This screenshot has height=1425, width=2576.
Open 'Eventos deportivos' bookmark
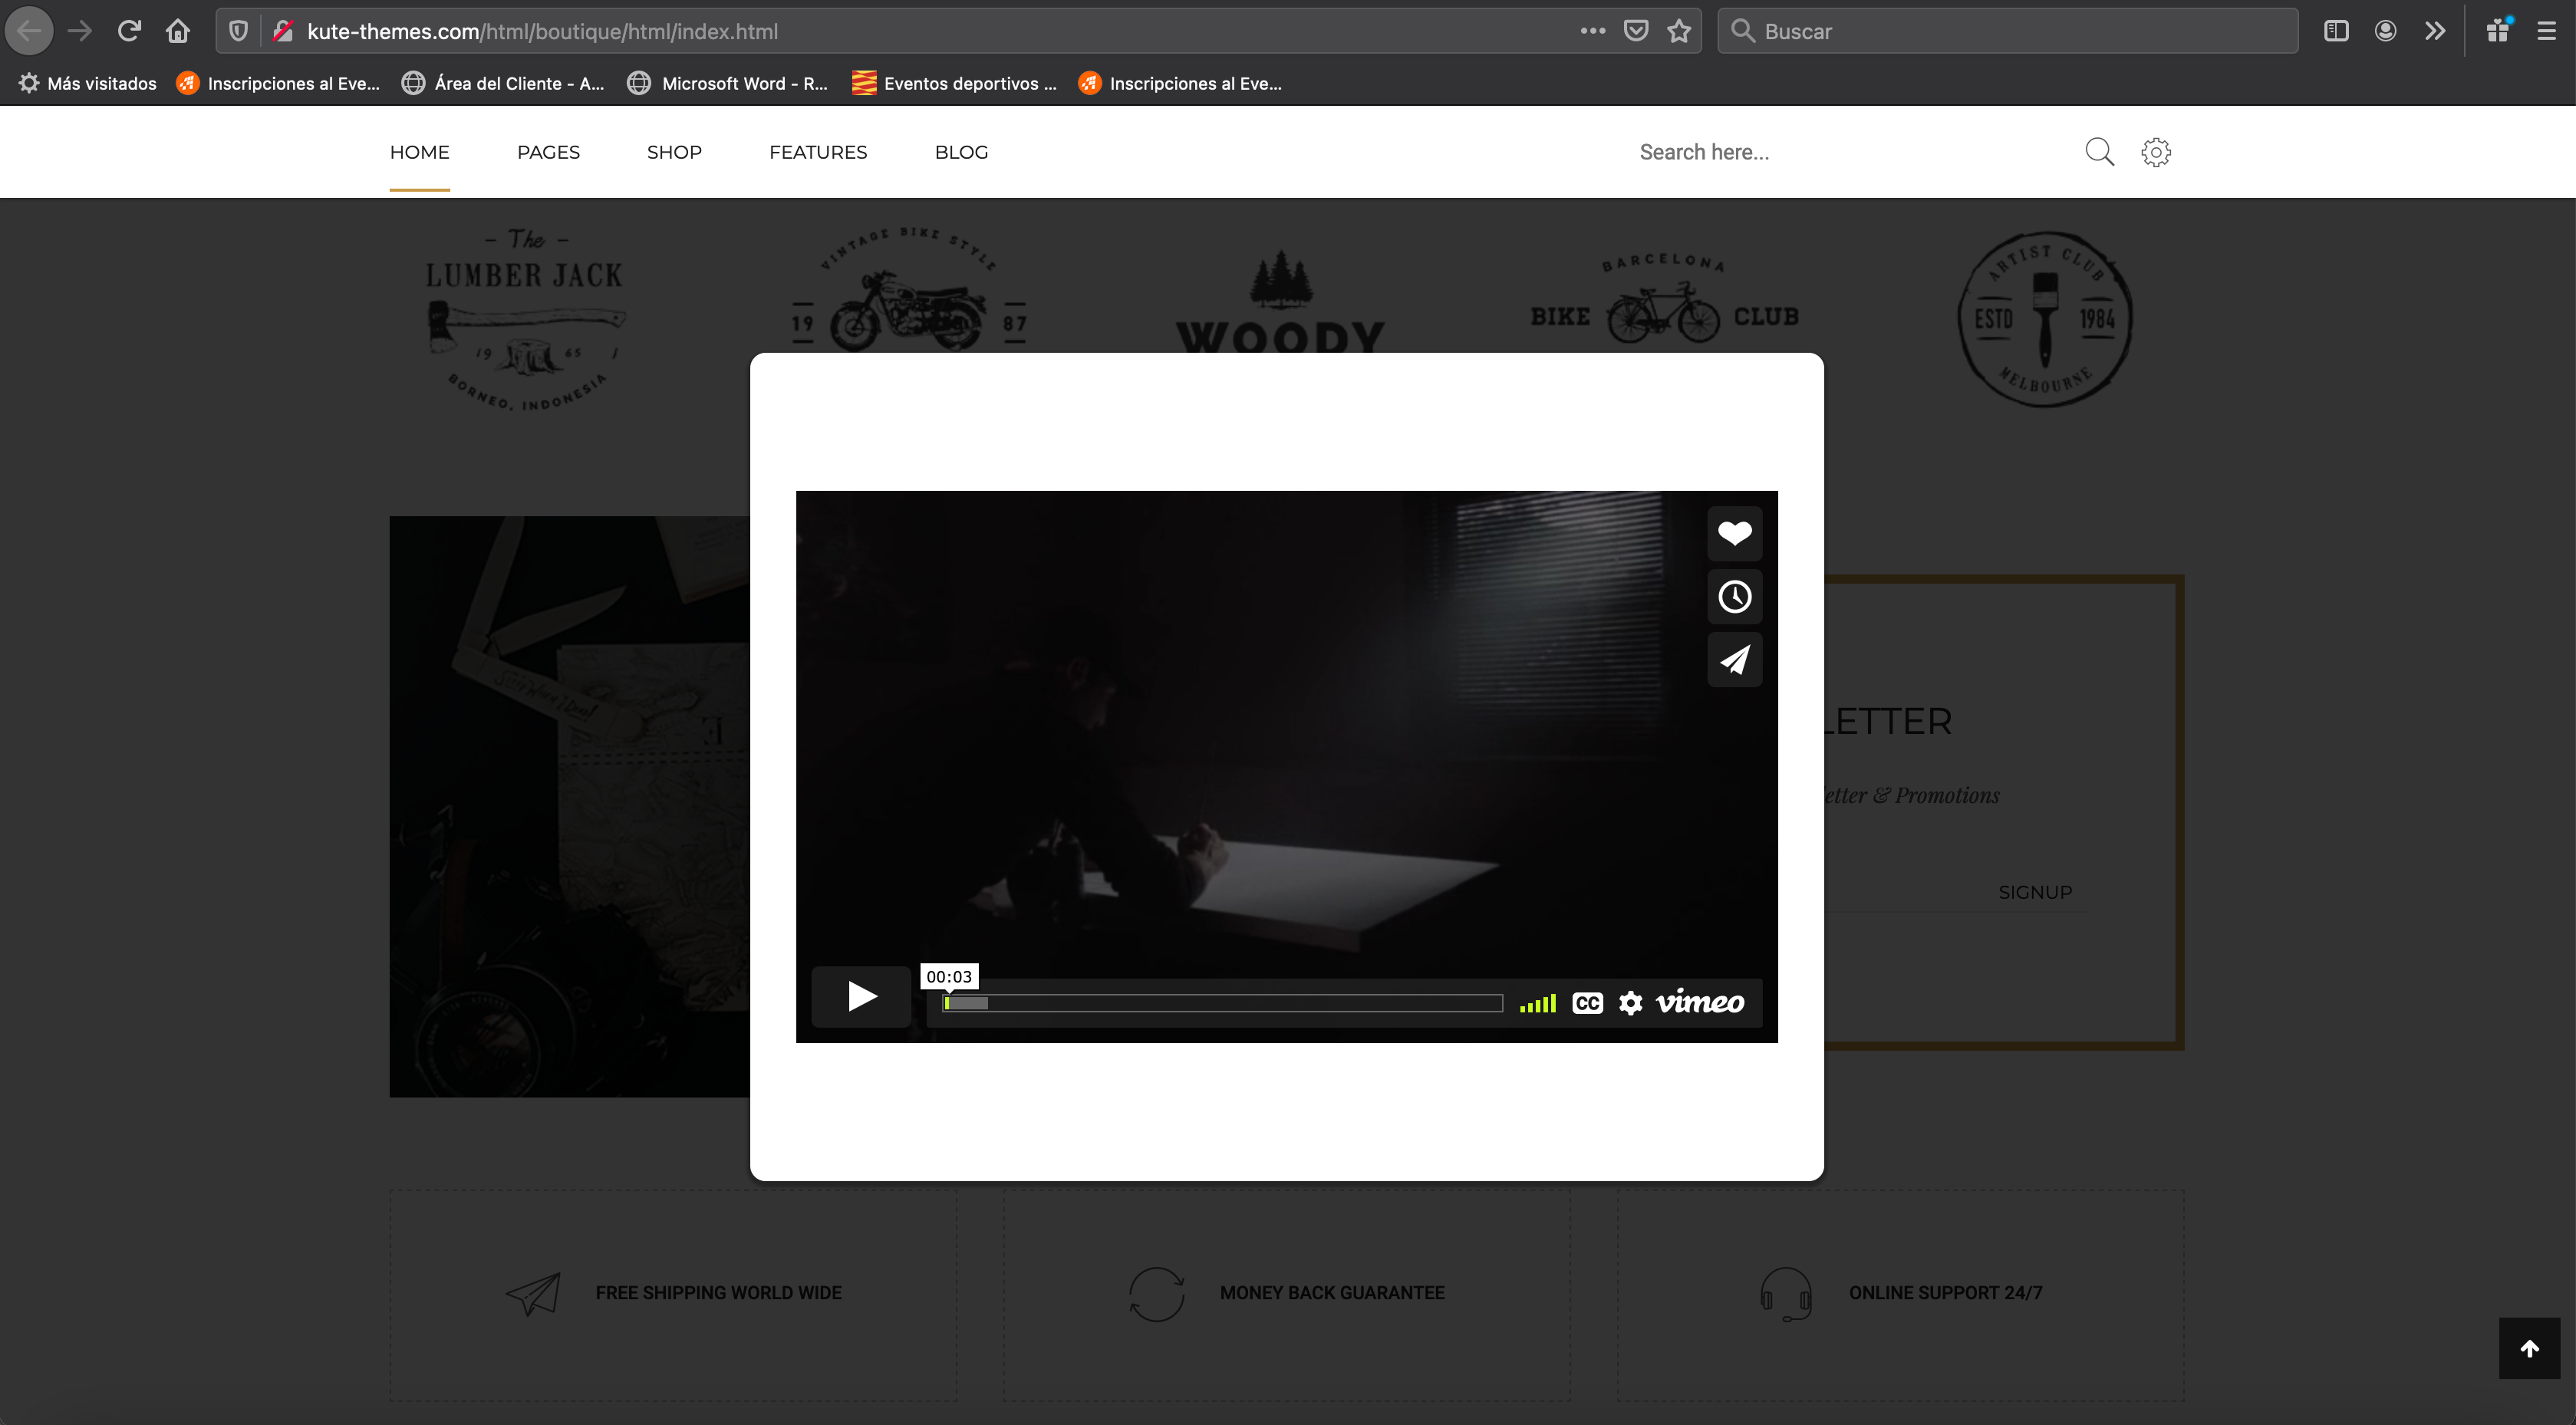pos(954,83)
